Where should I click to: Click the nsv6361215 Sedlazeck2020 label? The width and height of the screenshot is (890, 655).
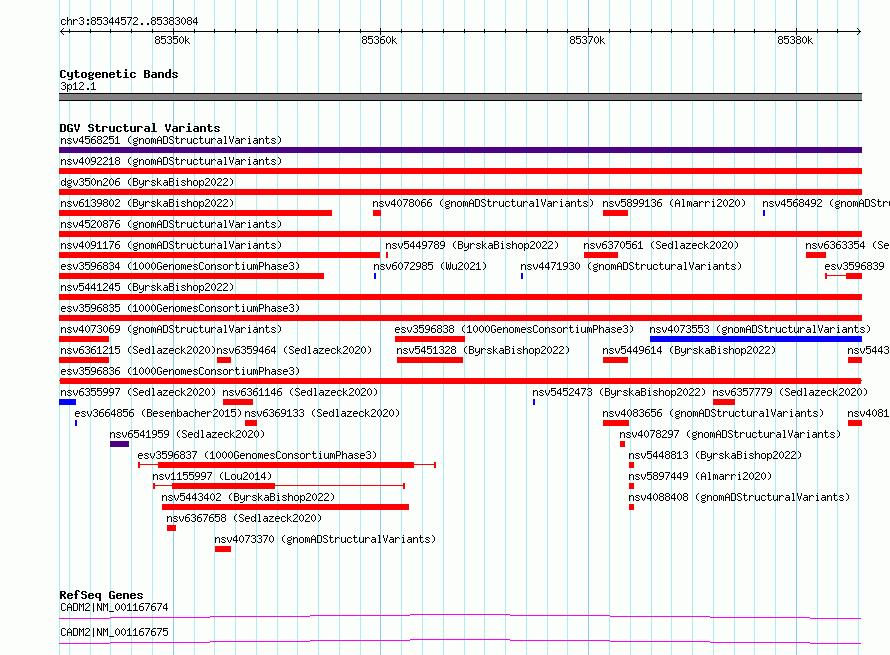pos(138,350)
